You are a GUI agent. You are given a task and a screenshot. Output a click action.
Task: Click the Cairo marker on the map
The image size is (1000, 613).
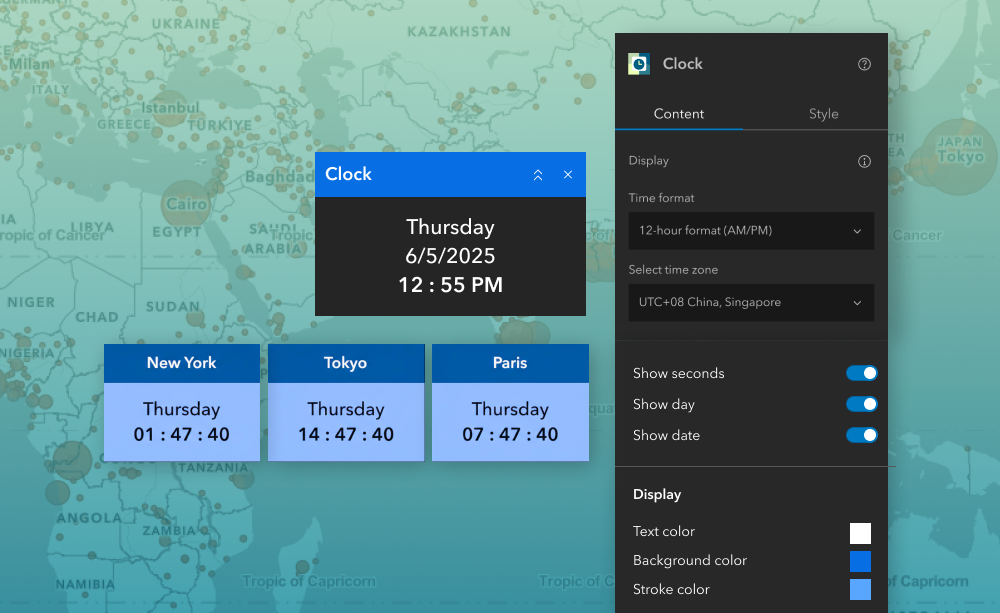[x=187, y=204]
